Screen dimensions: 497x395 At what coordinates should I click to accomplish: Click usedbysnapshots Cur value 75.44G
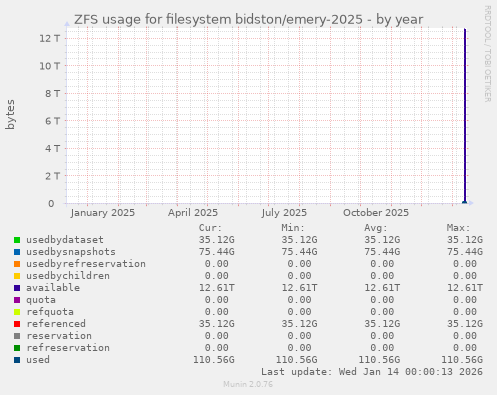(217, 252)
